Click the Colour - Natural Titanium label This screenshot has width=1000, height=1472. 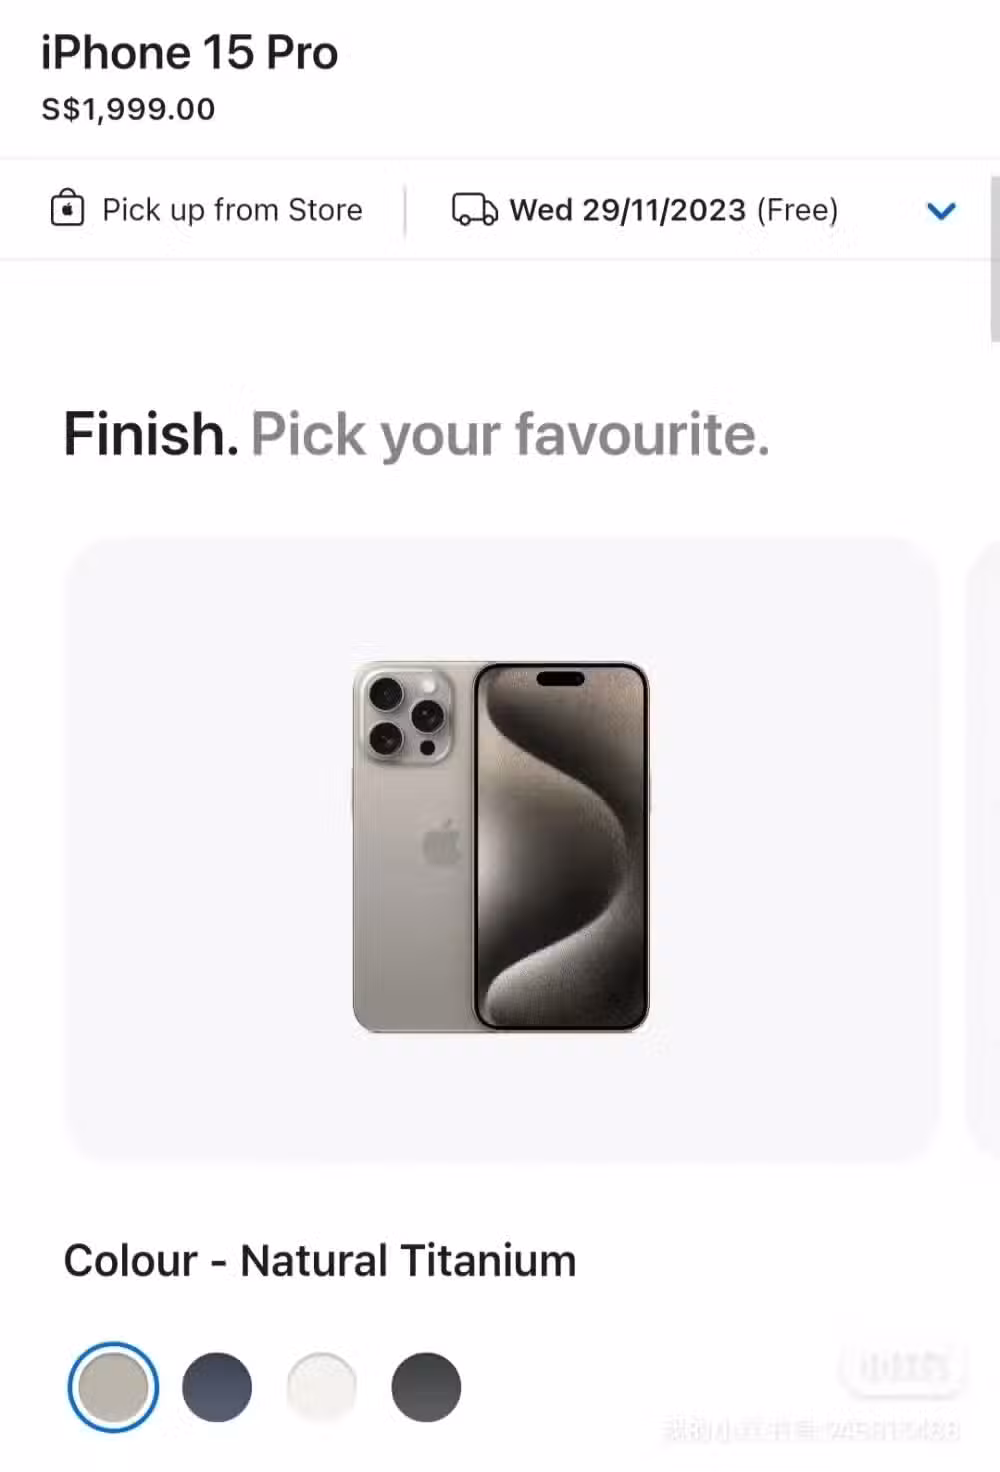[320, 1261]
